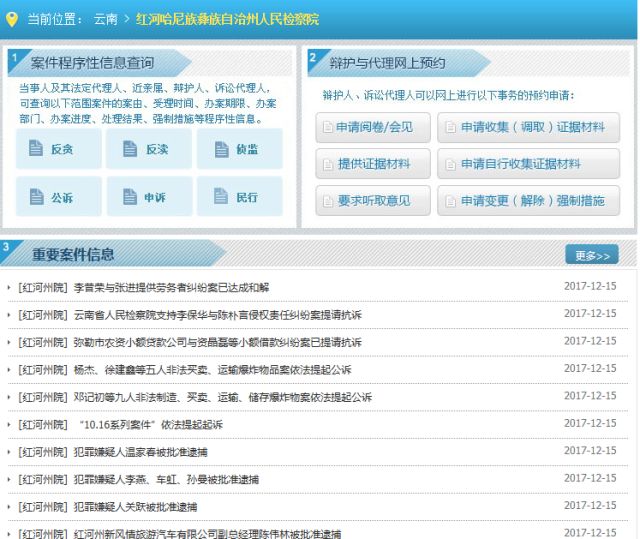Screen dimensions: 640x539
Task: Click the 公诉 document icon
Action: (x=36, y=197)
